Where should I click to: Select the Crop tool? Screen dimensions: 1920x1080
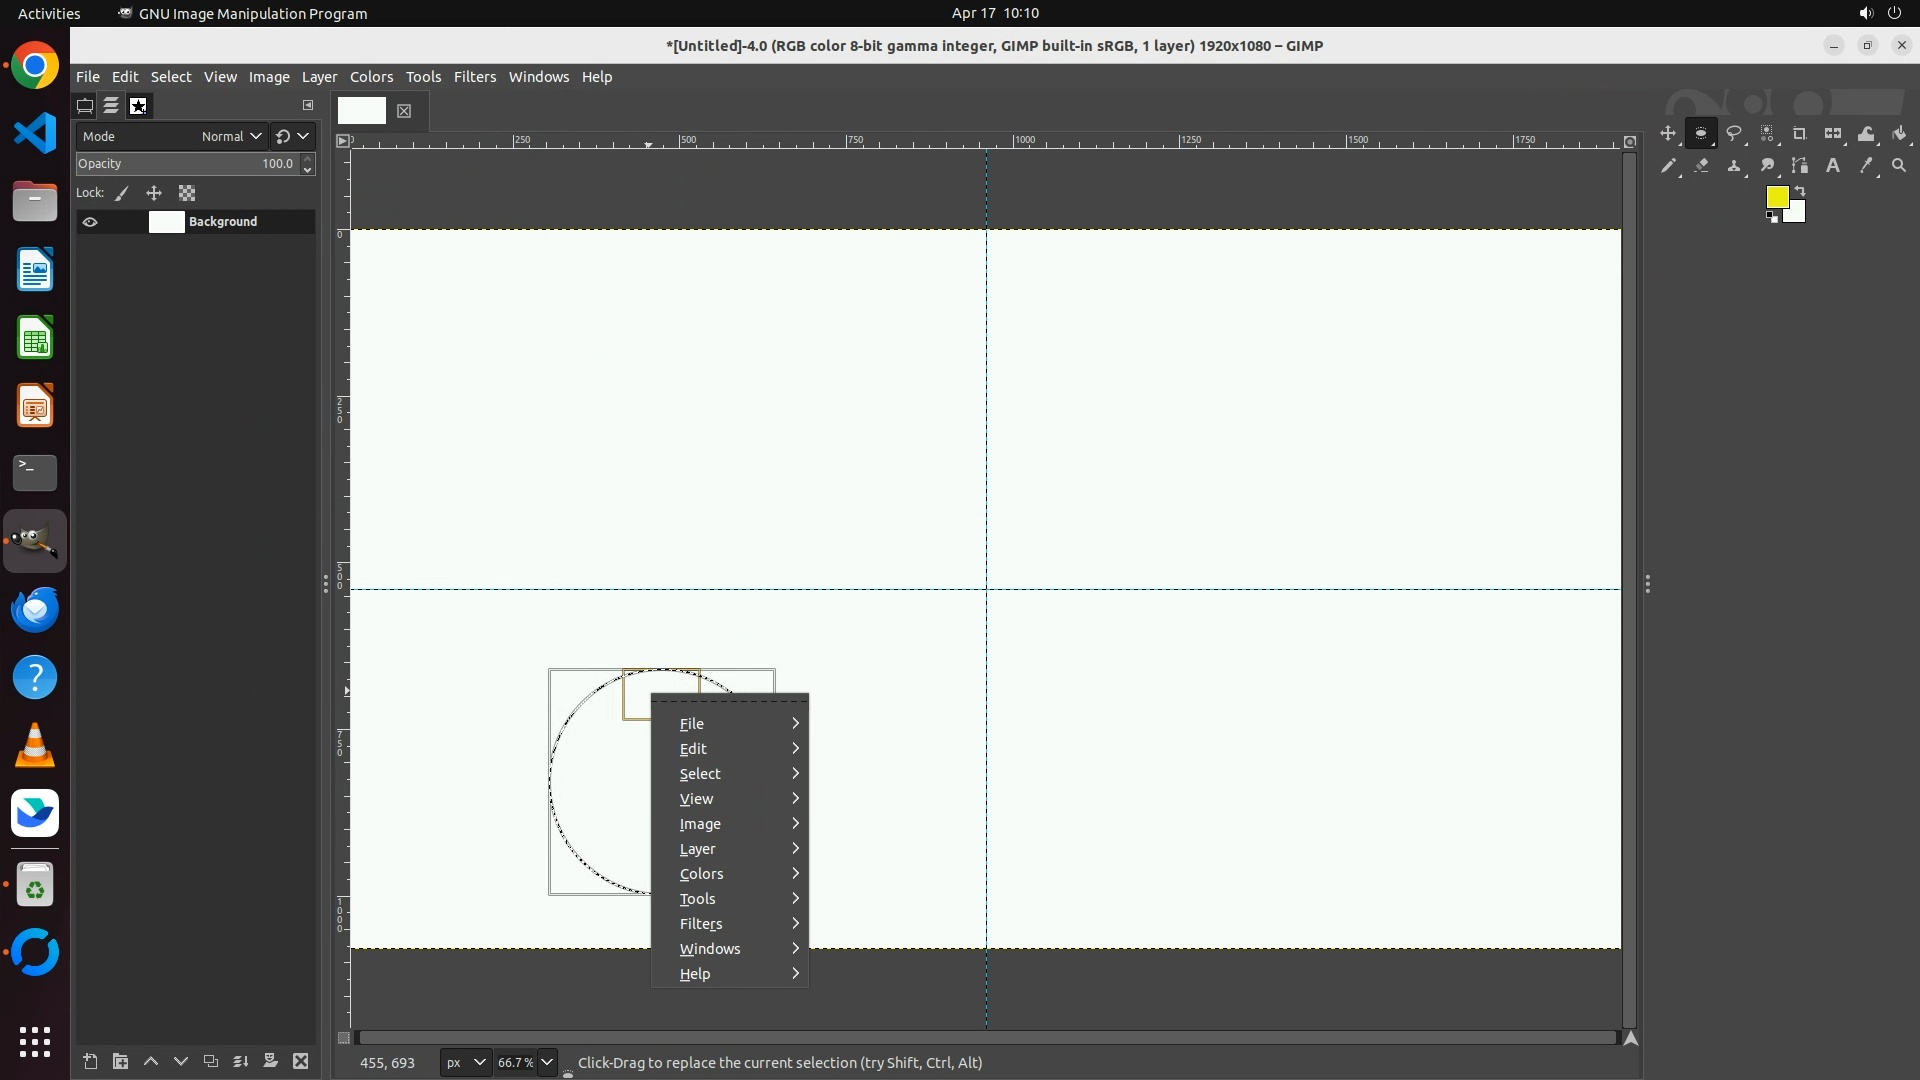pos(1800,134)
